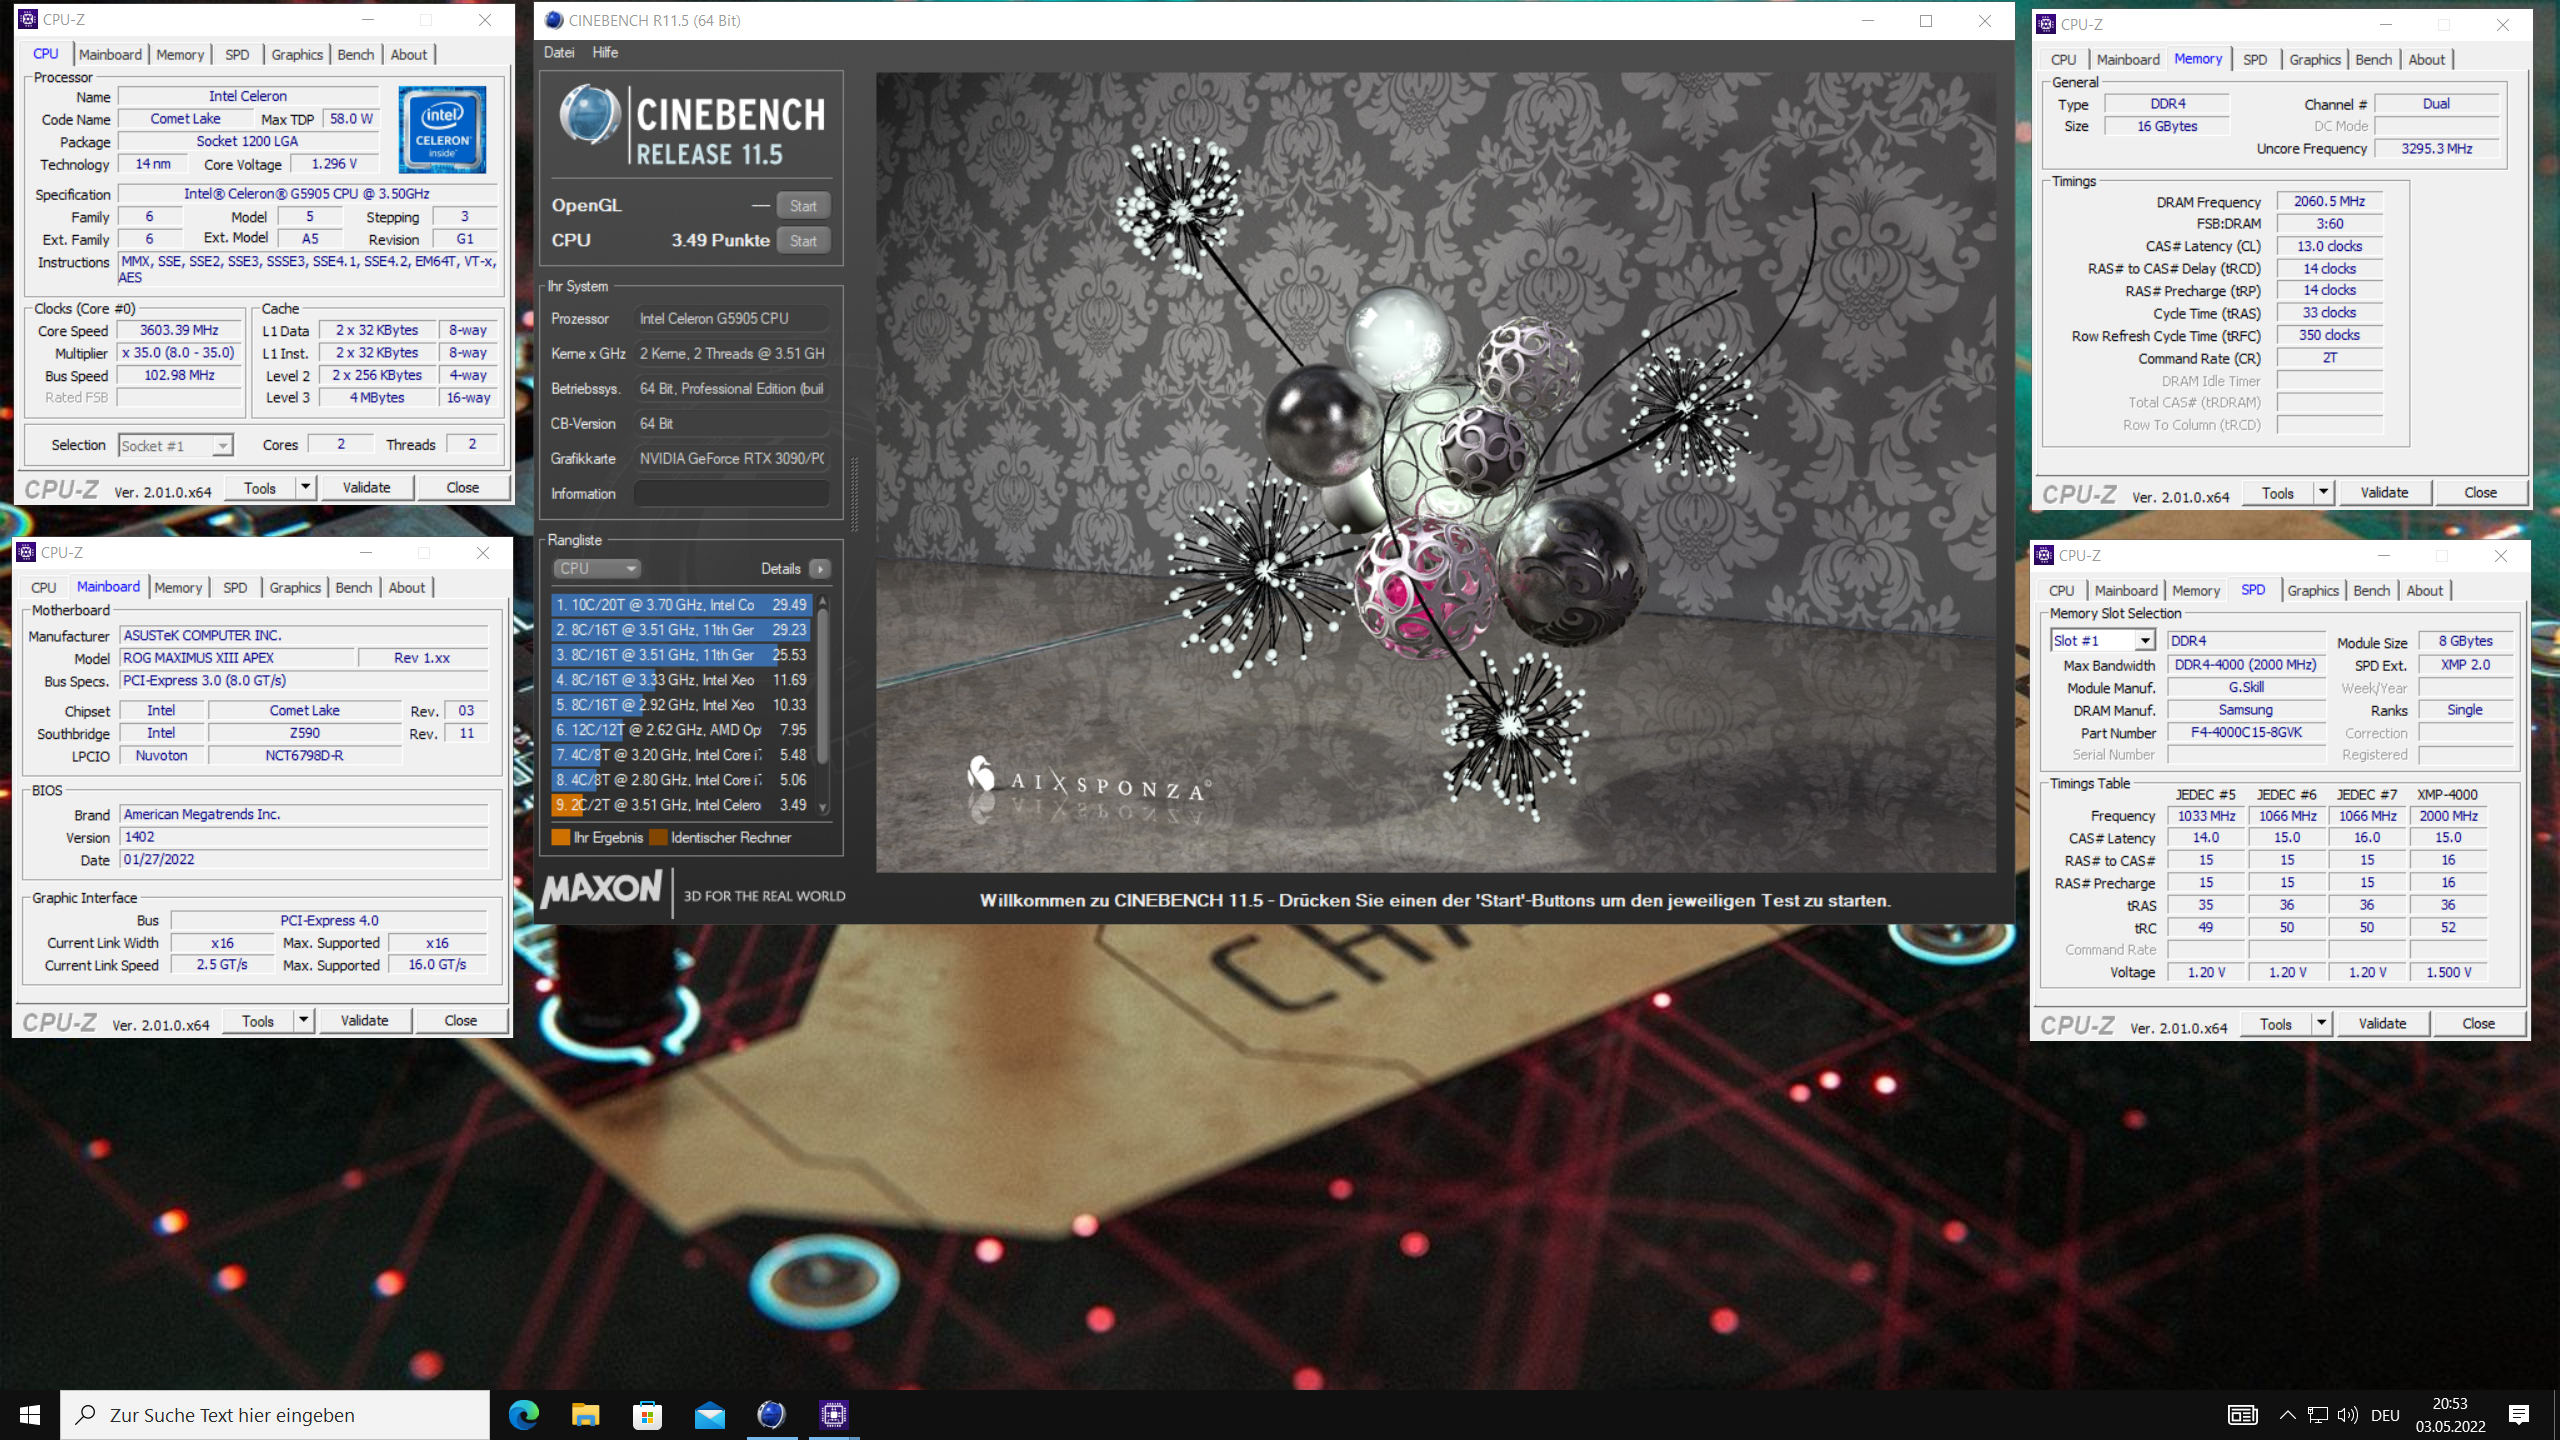Click Validate in SPD CPU-Z window
The width and height of the screenshot is (2560, 1440).
tap(2382, 1023)
